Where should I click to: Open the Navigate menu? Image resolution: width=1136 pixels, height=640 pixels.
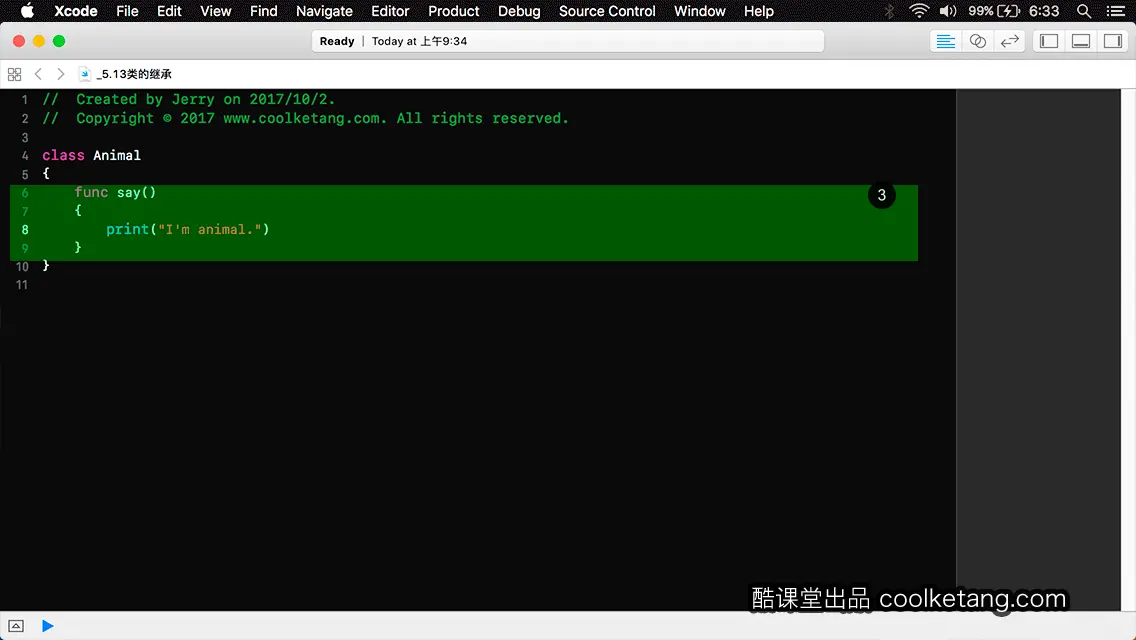[324, 11]
